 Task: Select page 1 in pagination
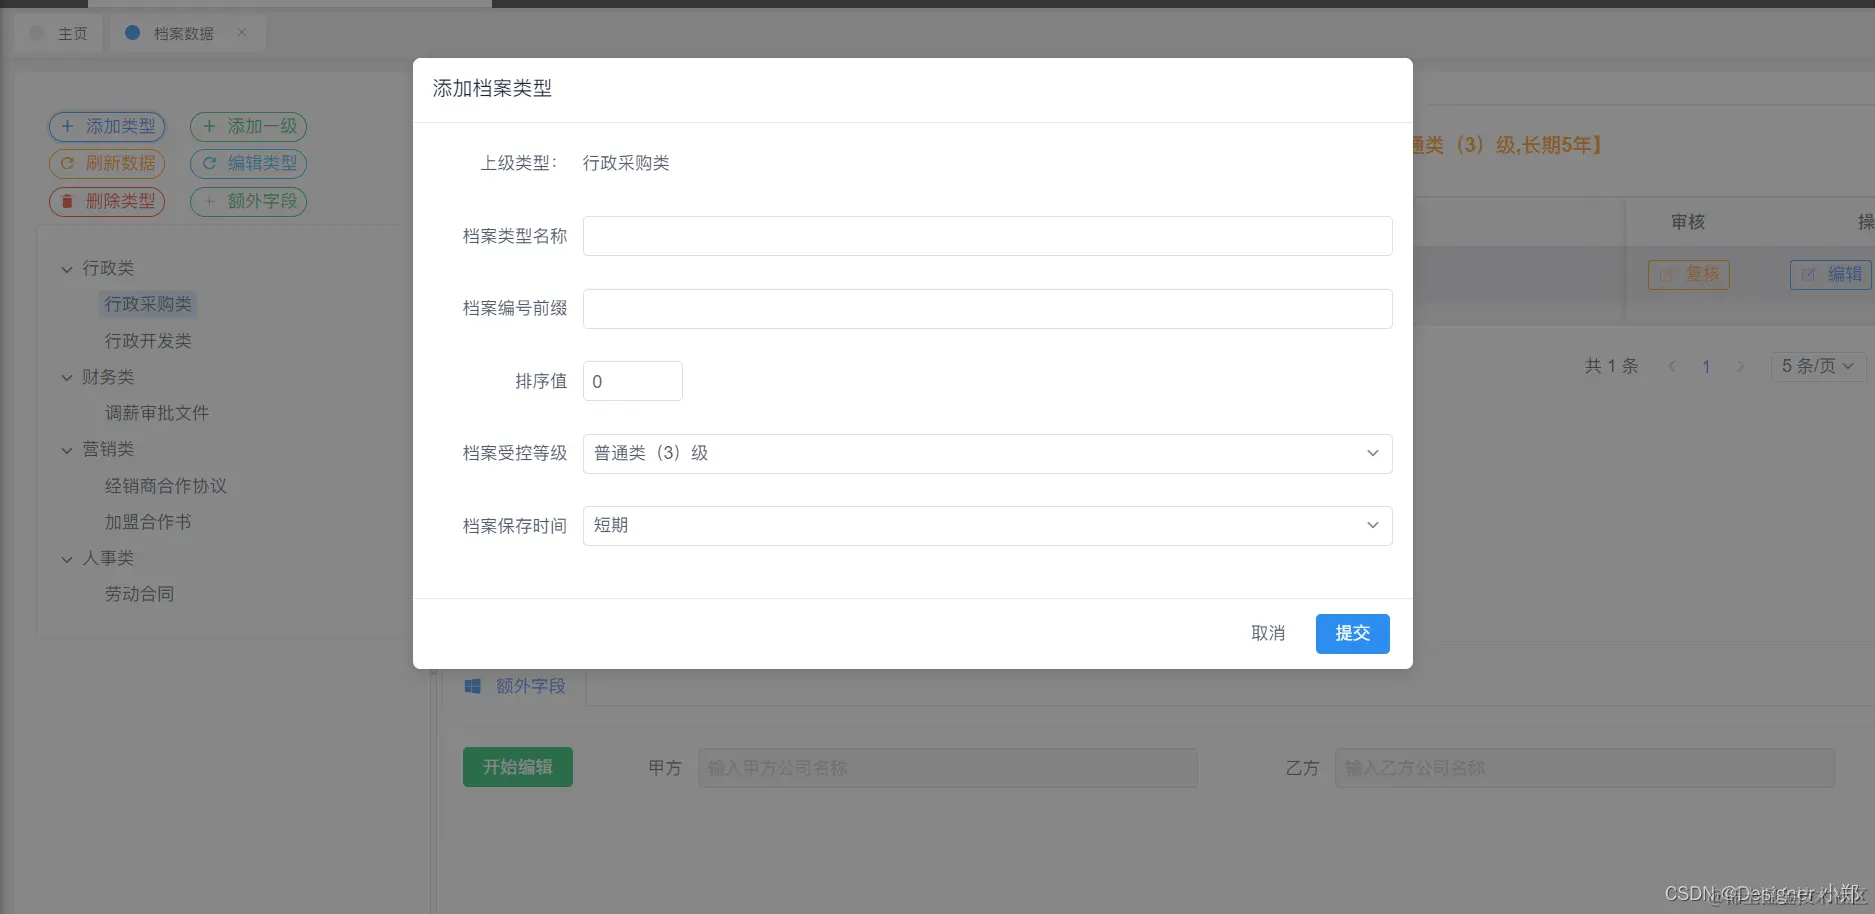[x=1707, y=367]
